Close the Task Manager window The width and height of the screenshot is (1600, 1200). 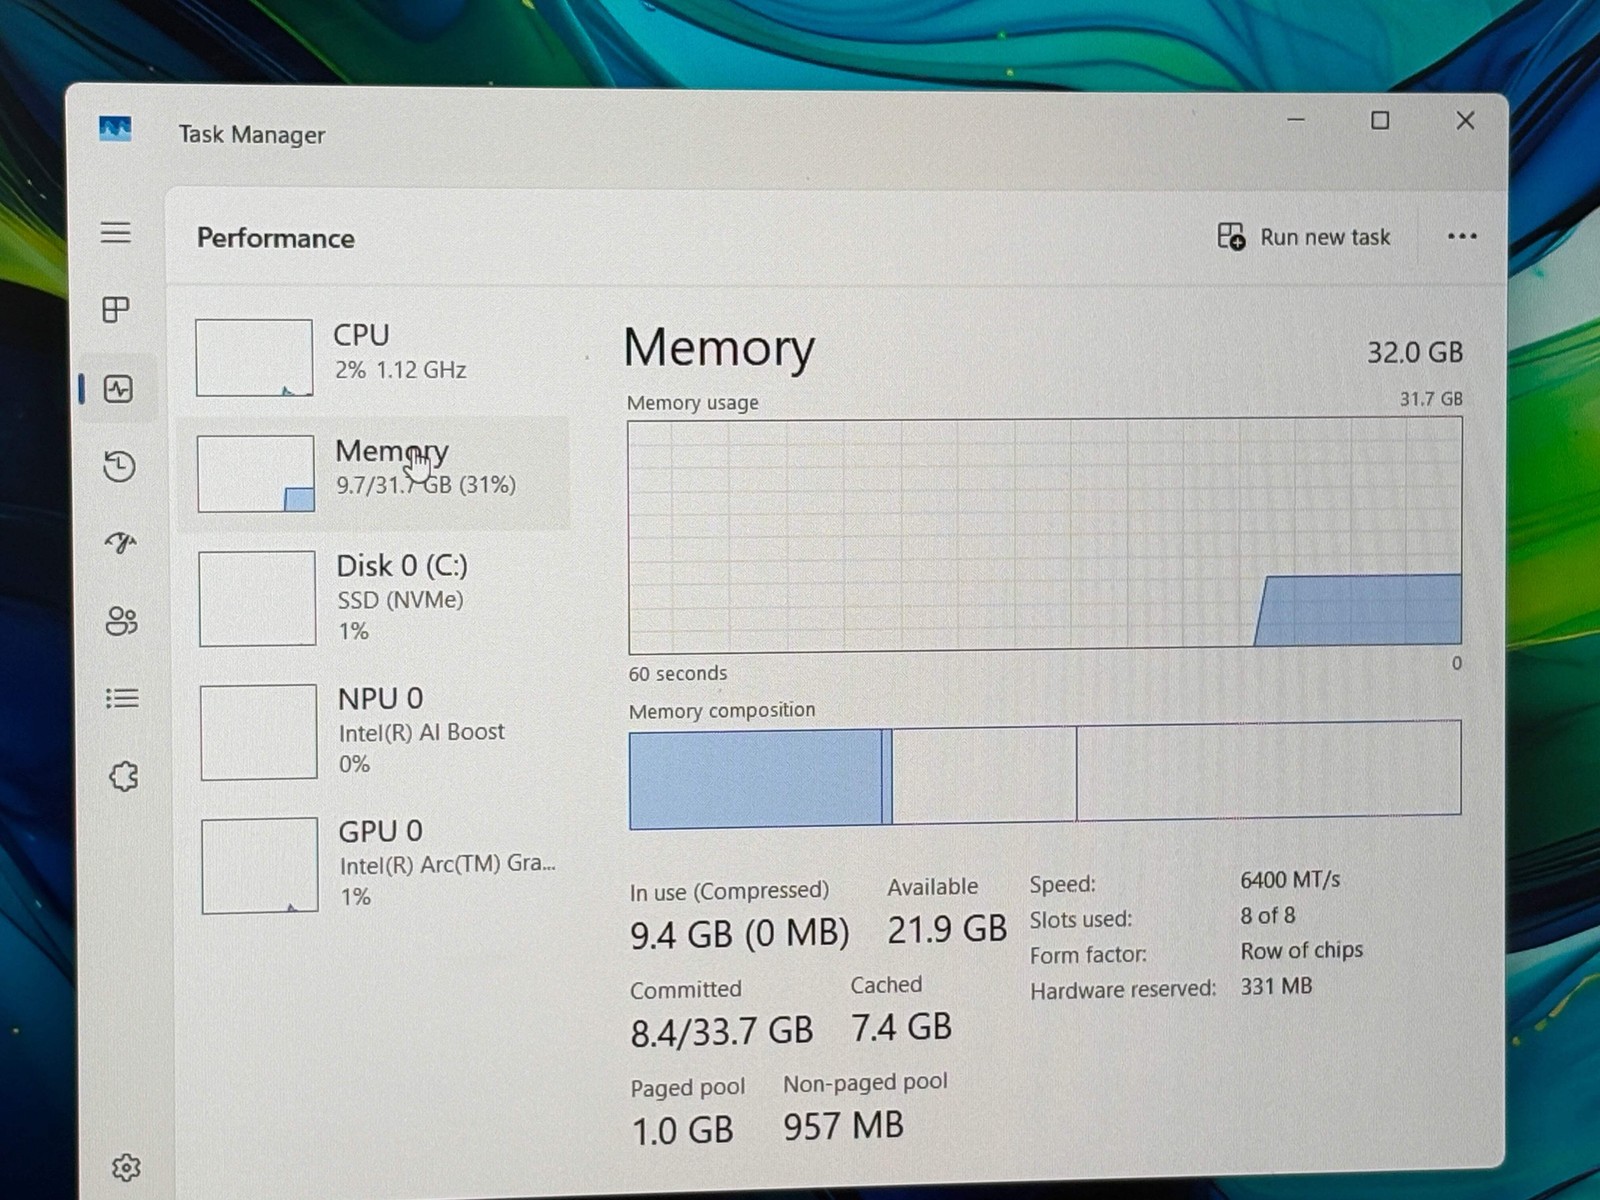[1465, 121]
